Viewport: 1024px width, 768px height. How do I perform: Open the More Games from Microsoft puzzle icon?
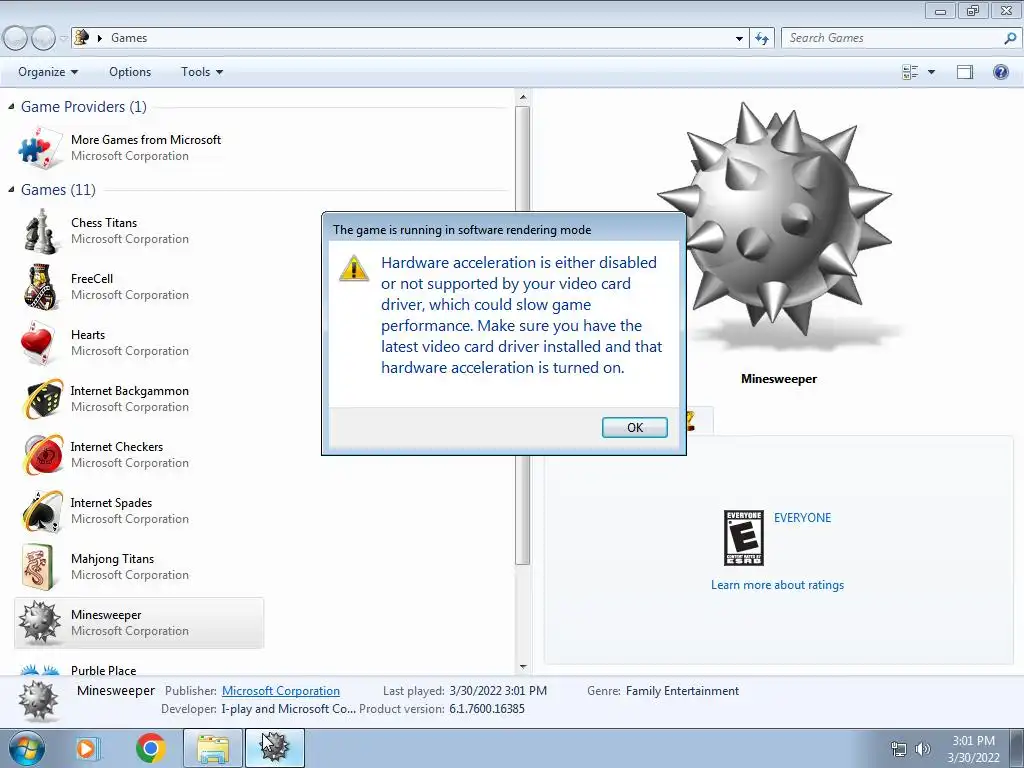[40, 148]
